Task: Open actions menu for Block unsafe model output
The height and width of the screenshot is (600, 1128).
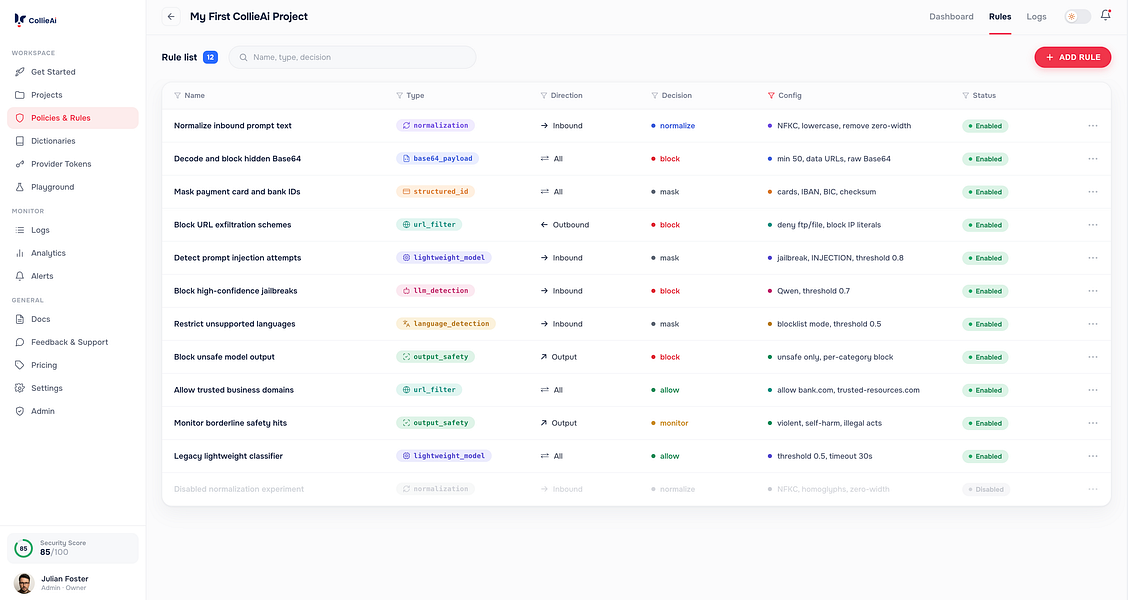Action: [1093, 357]
